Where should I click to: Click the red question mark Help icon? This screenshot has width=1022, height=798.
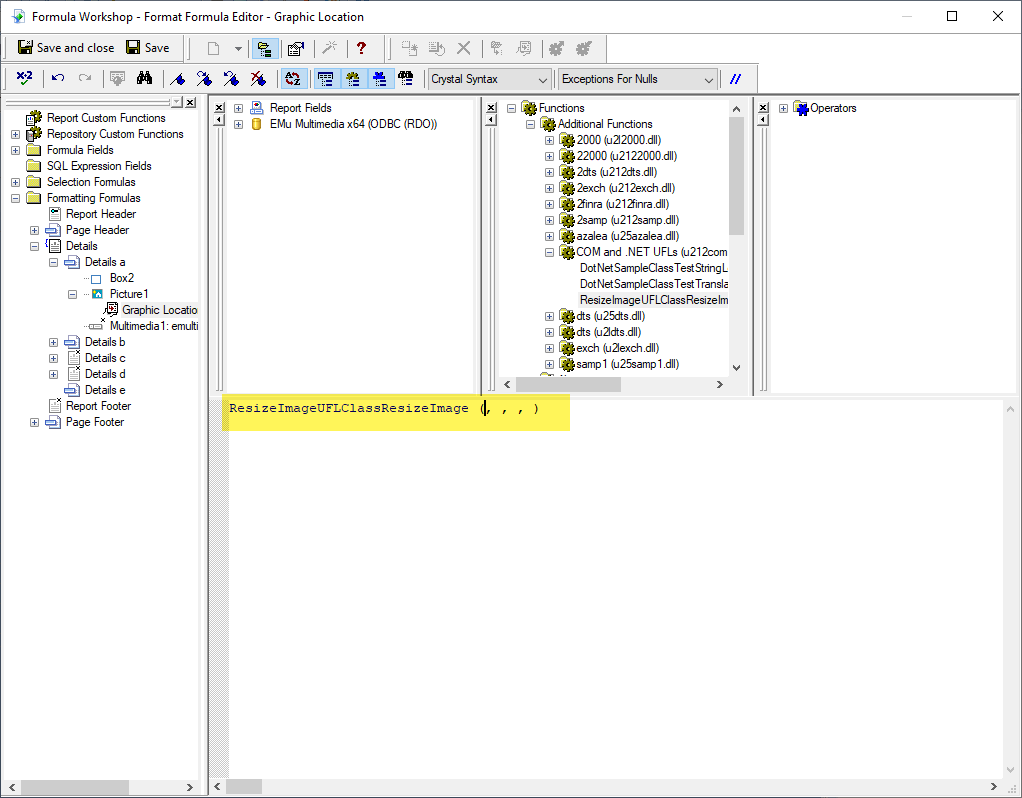[x=361, y=48]
